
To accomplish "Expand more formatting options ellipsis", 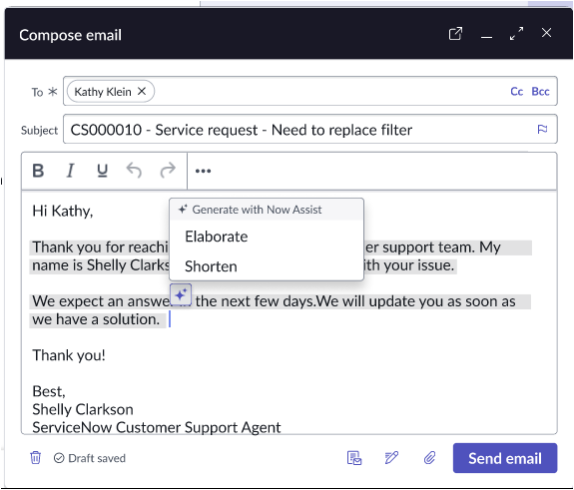I will (x=203, y=171).
